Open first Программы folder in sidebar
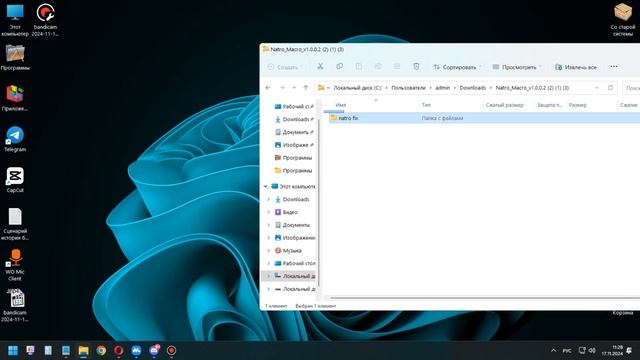This screenshot has width=640, height=360. click(293, 158)
